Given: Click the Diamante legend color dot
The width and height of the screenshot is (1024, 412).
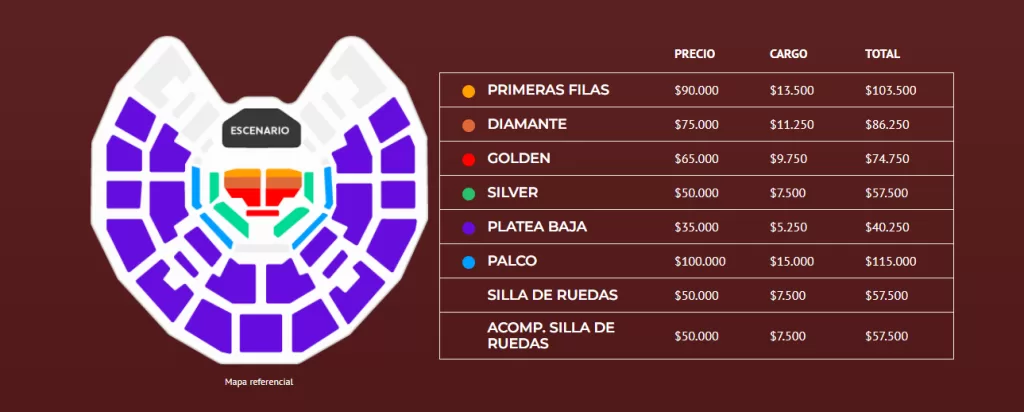Looking at the screenshot, I should [468, 125].
